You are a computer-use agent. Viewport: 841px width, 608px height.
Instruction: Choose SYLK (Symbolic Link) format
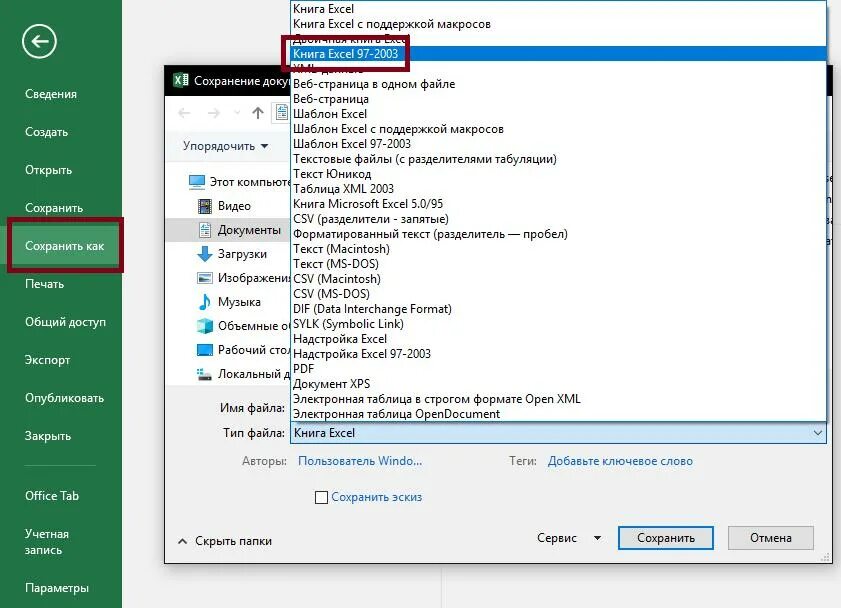(558, 324)
